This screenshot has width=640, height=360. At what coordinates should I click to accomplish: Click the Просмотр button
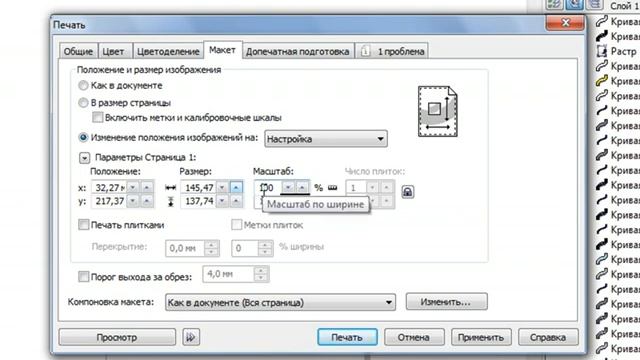tap(117, 337)
